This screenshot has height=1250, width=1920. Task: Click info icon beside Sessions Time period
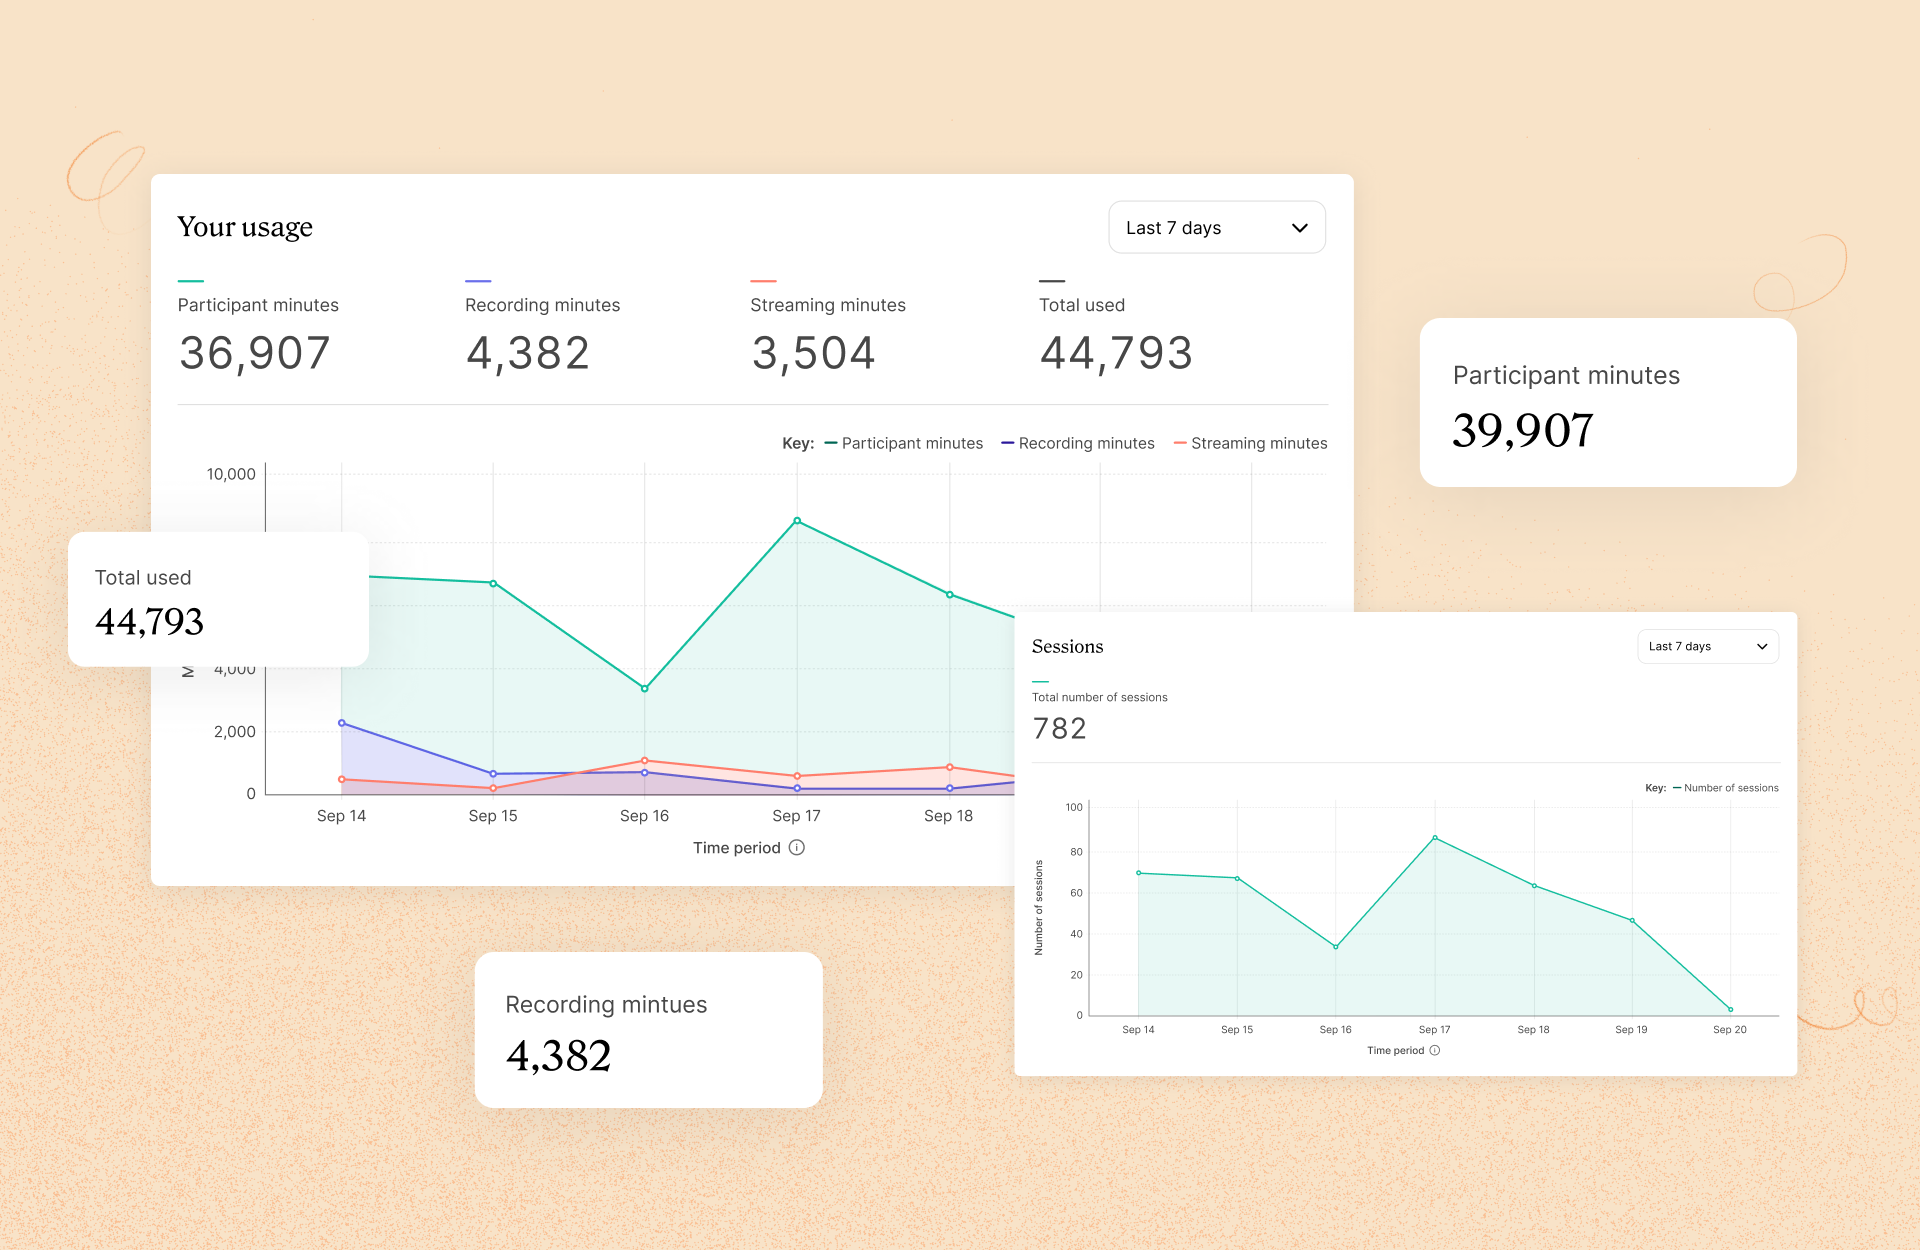pyautogui.click(x=1435, y=1051)
